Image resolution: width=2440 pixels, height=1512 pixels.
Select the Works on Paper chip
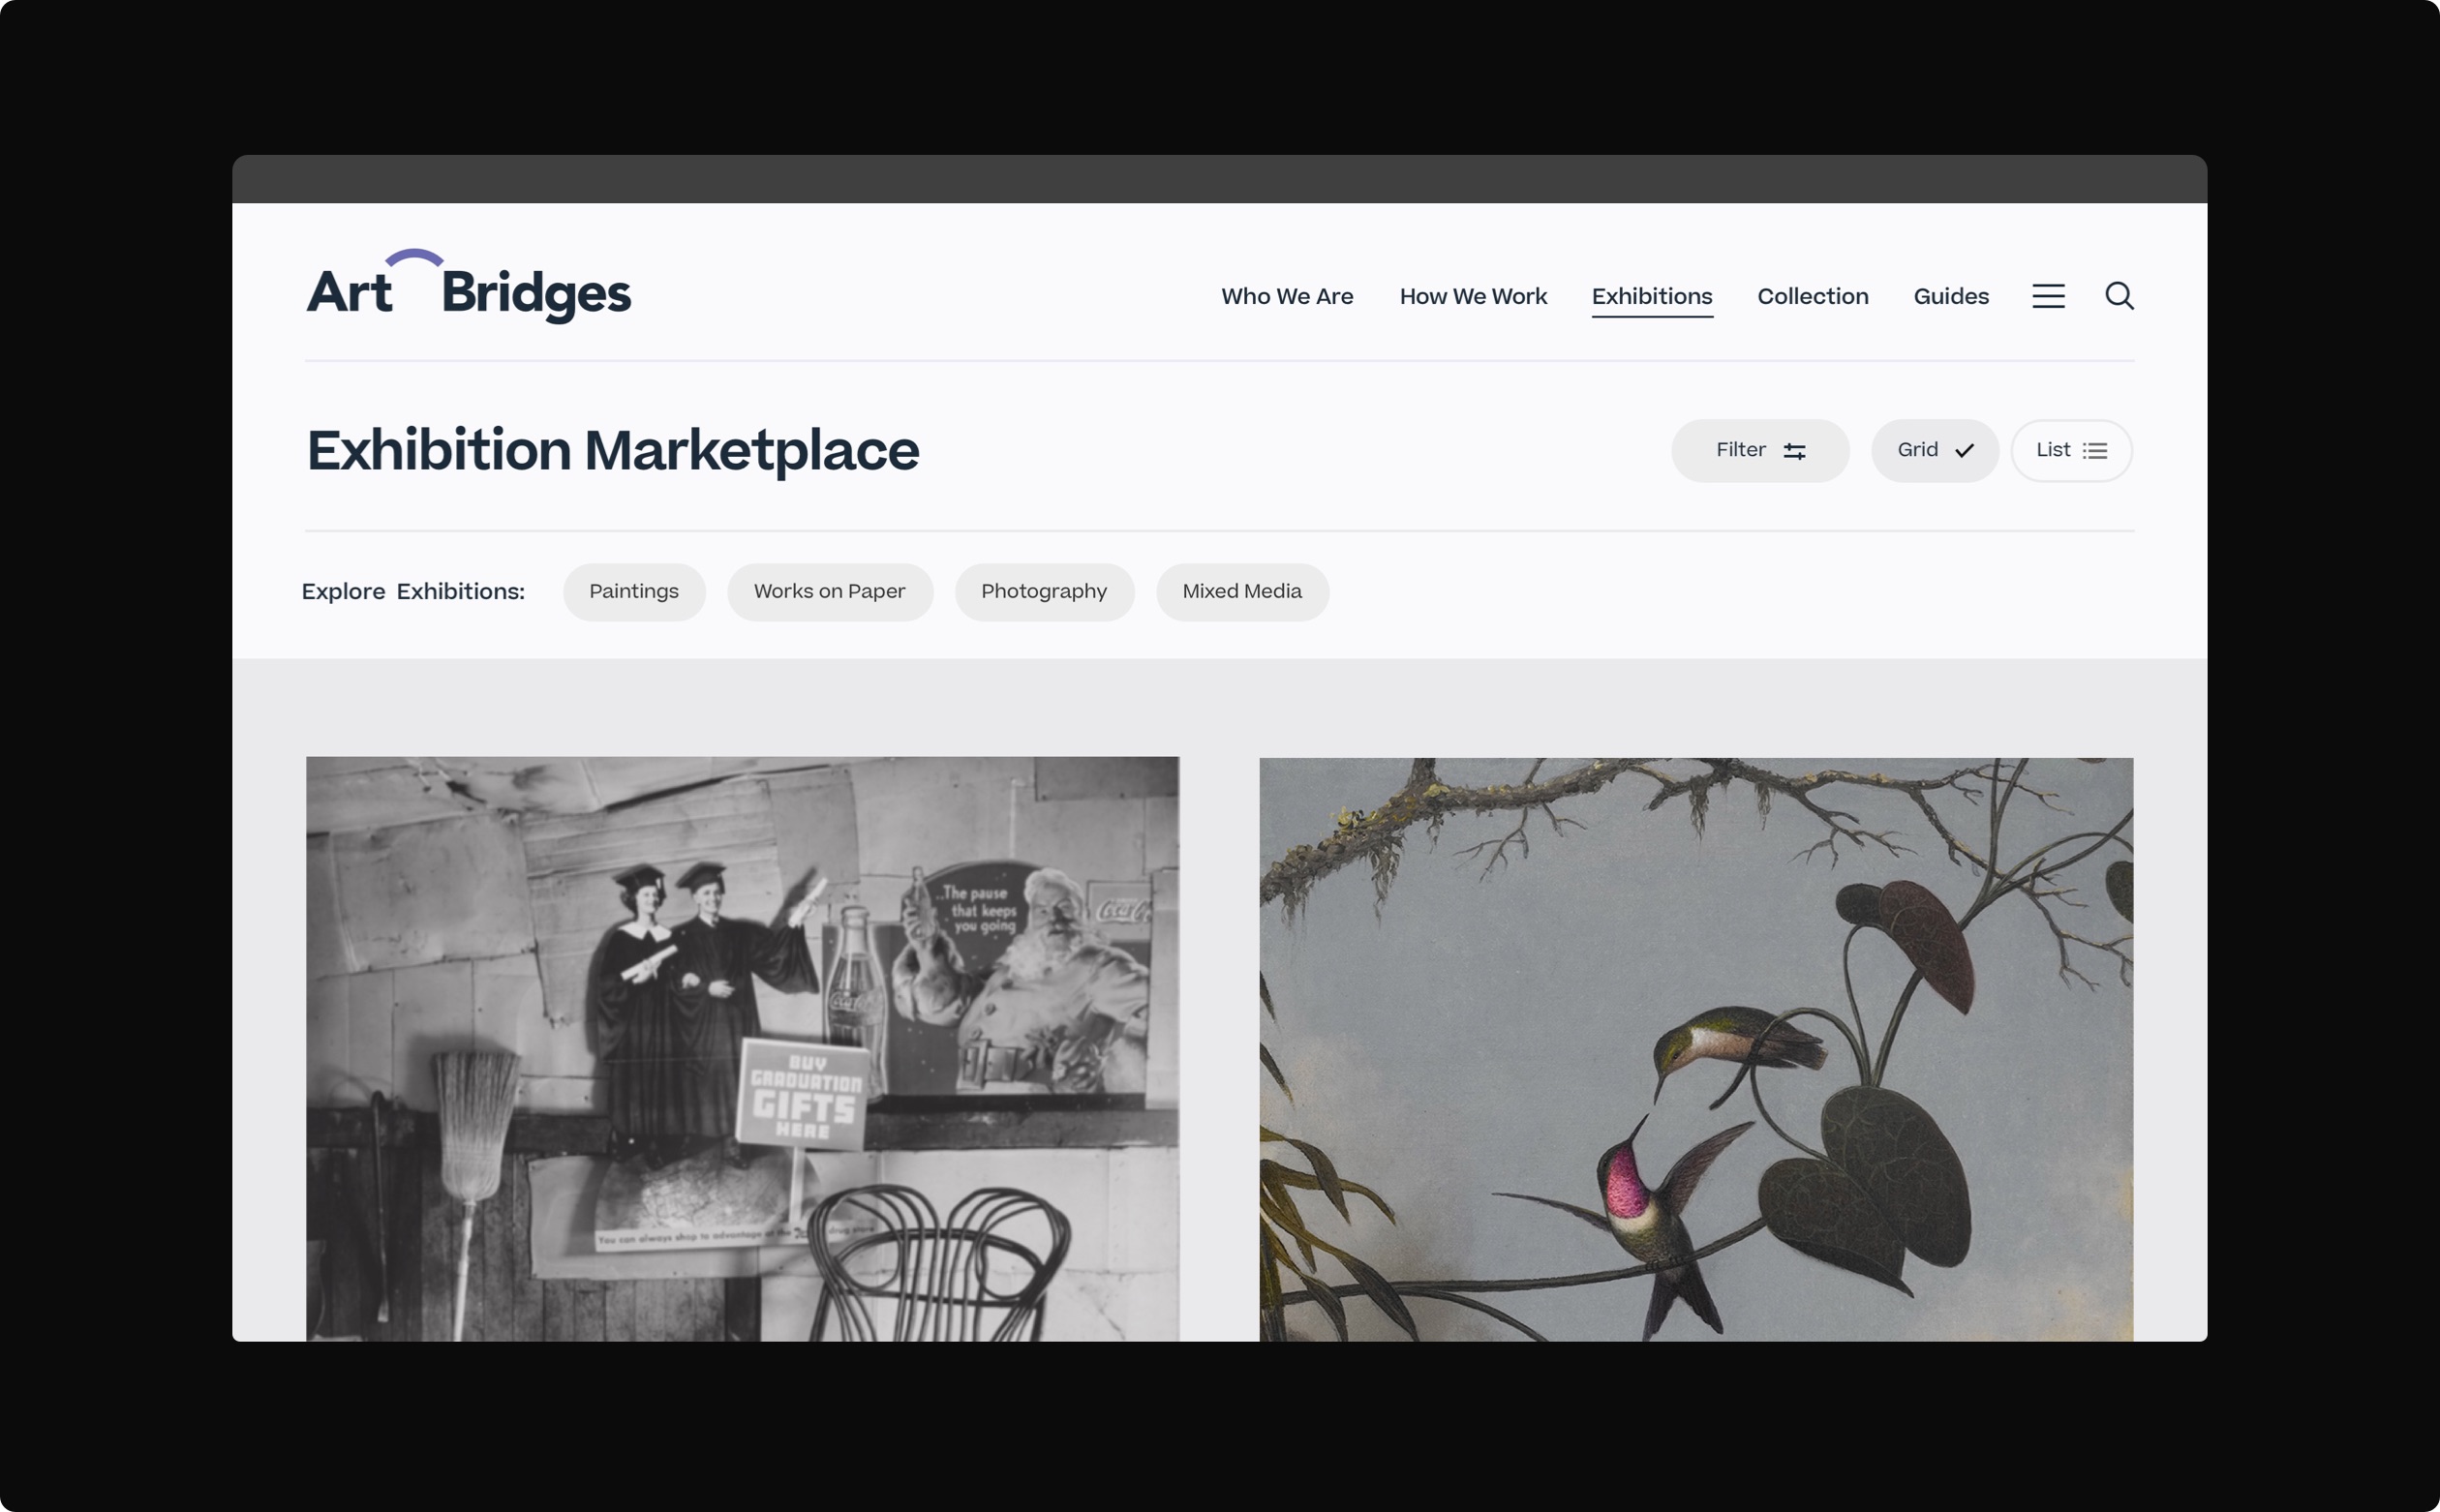829,591
